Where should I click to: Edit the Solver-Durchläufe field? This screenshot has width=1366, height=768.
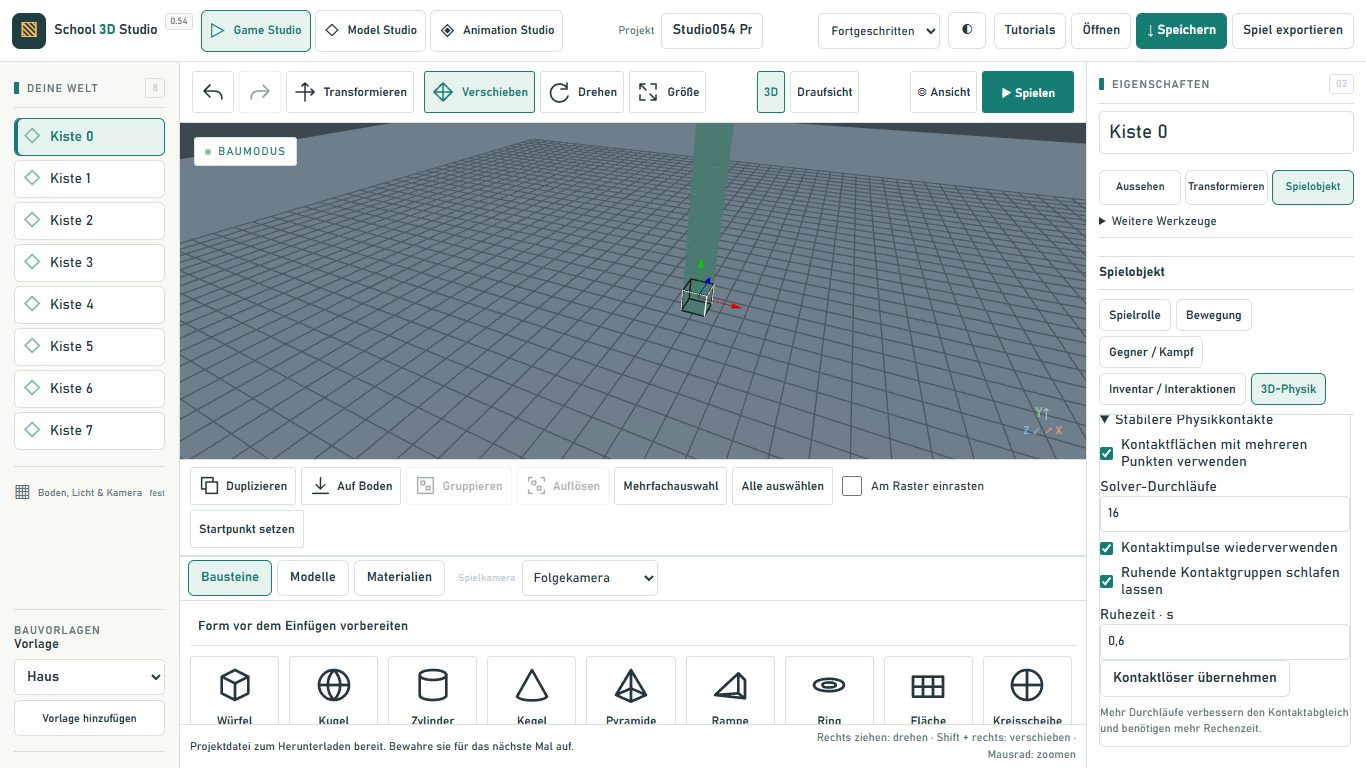coord(1225,513)
